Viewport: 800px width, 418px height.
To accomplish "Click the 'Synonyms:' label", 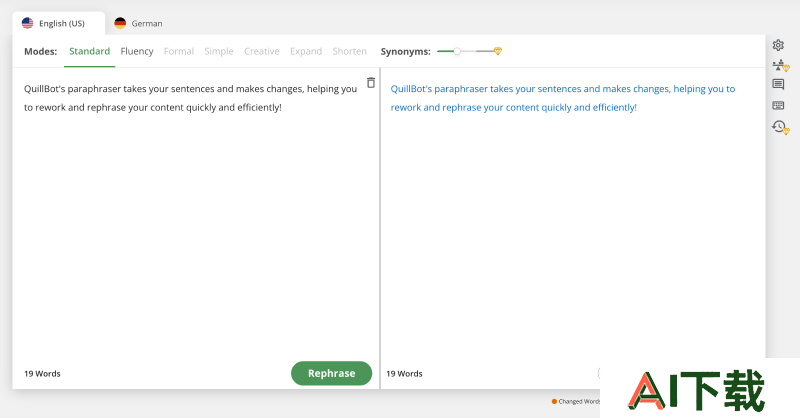I will tap(406, 52).
